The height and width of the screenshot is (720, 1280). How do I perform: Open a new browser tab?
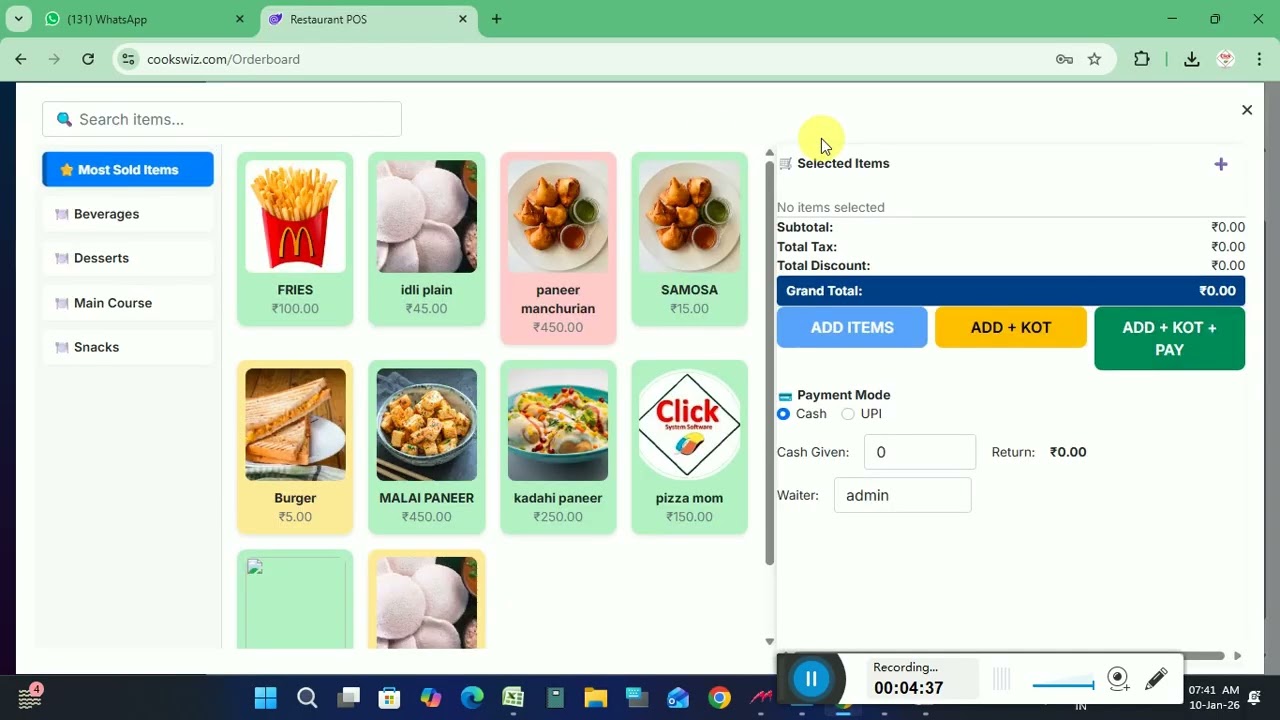click(x=496, y=19)
